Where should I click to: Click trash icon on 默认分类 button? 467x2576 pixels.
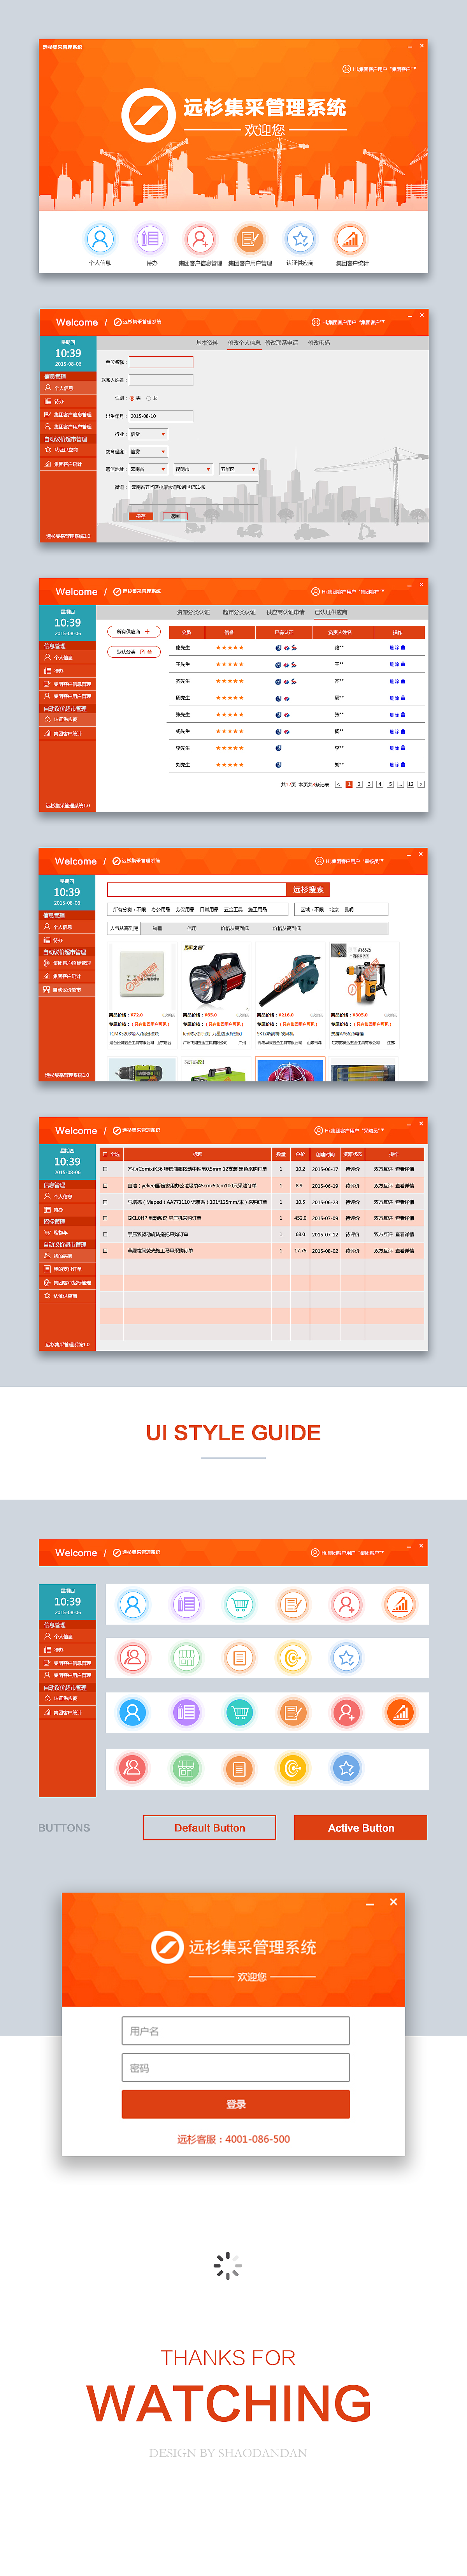[x=150, y=652]
